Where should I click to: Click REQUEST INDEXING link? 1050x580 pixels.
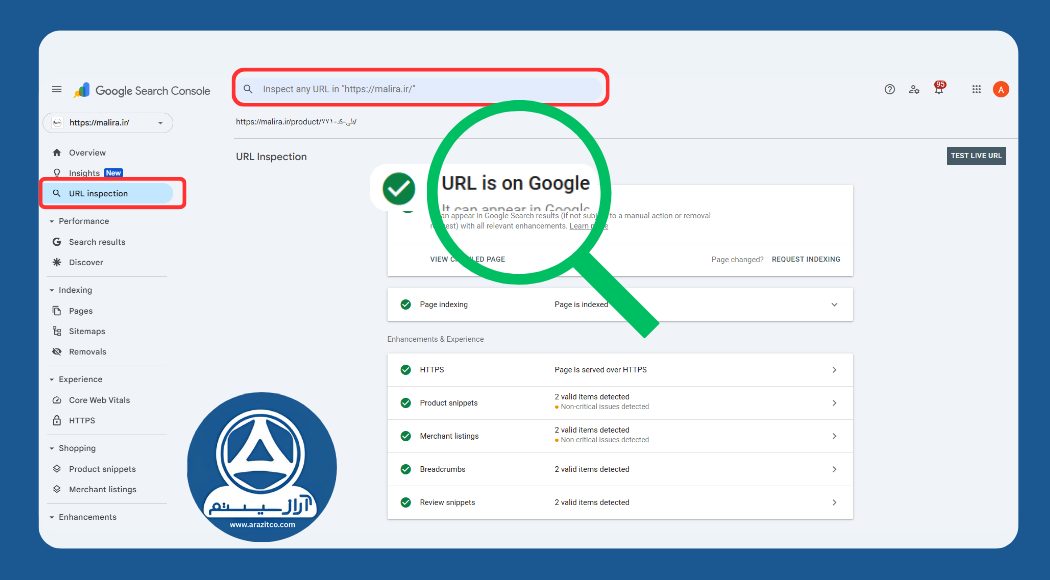pos(805,259)
